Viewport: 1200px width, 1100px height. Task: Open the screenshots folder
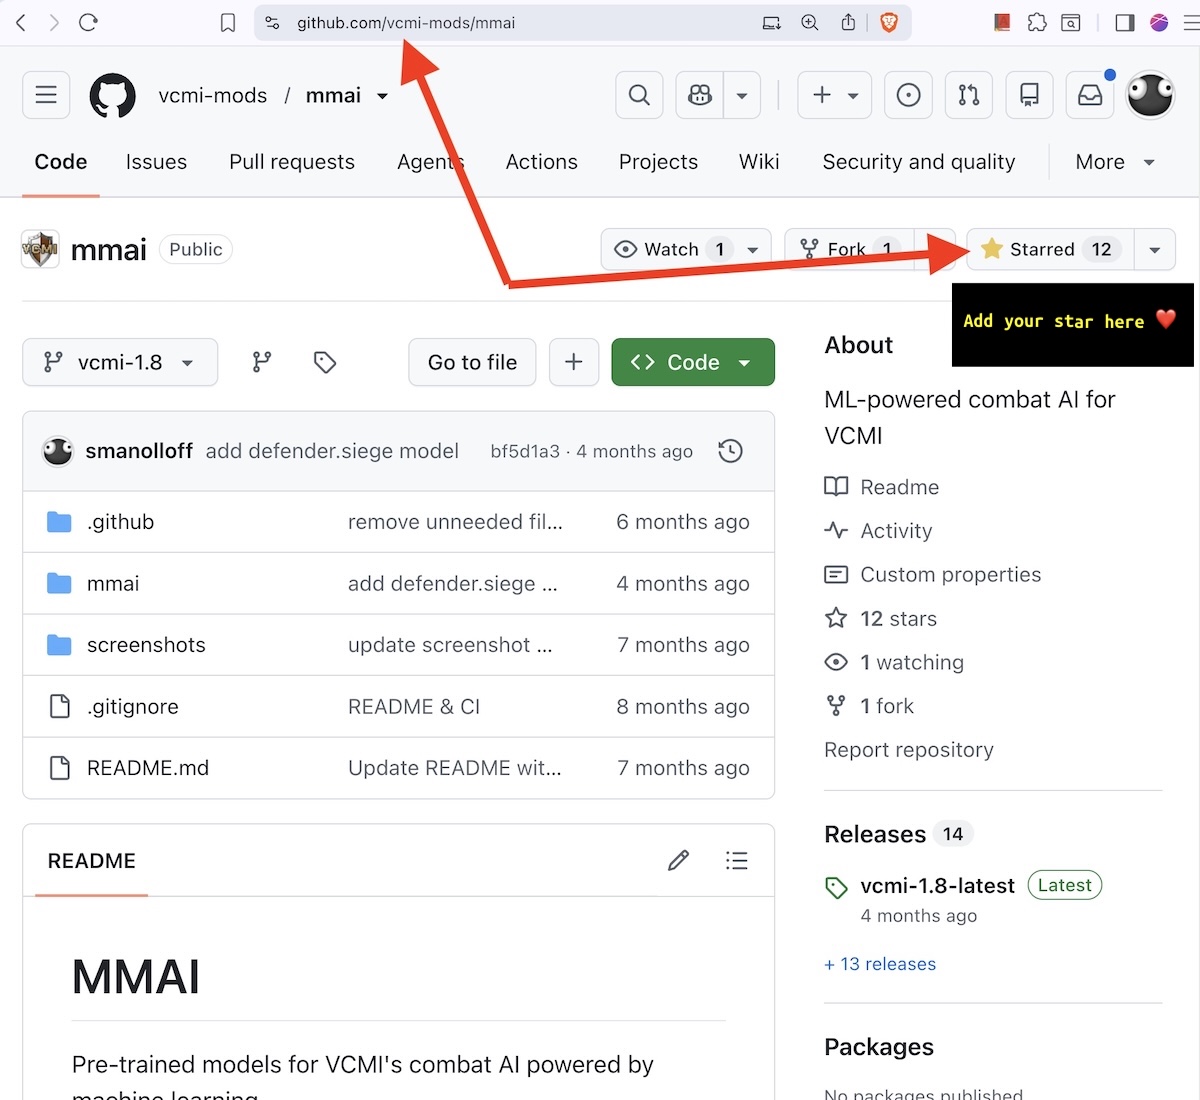146,645
